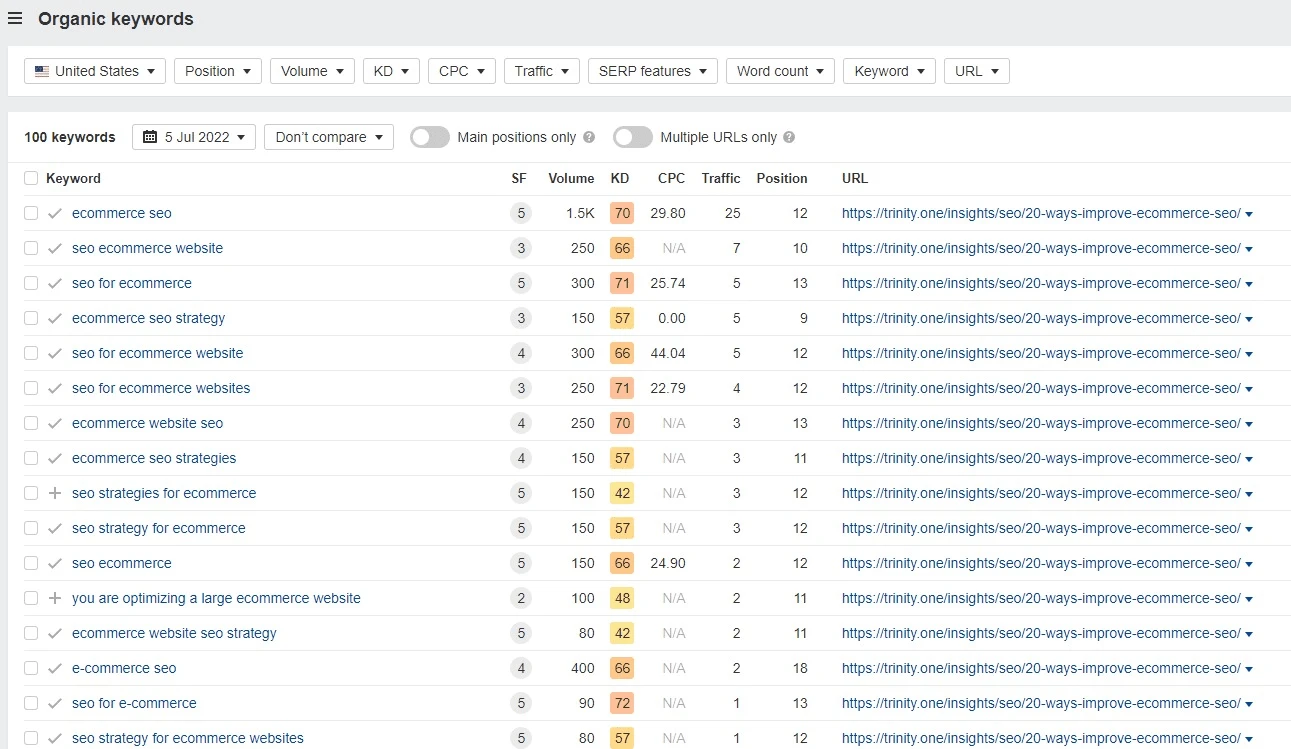
Task: Click the US flag in the country filter
Action: [x=41, y=71]
